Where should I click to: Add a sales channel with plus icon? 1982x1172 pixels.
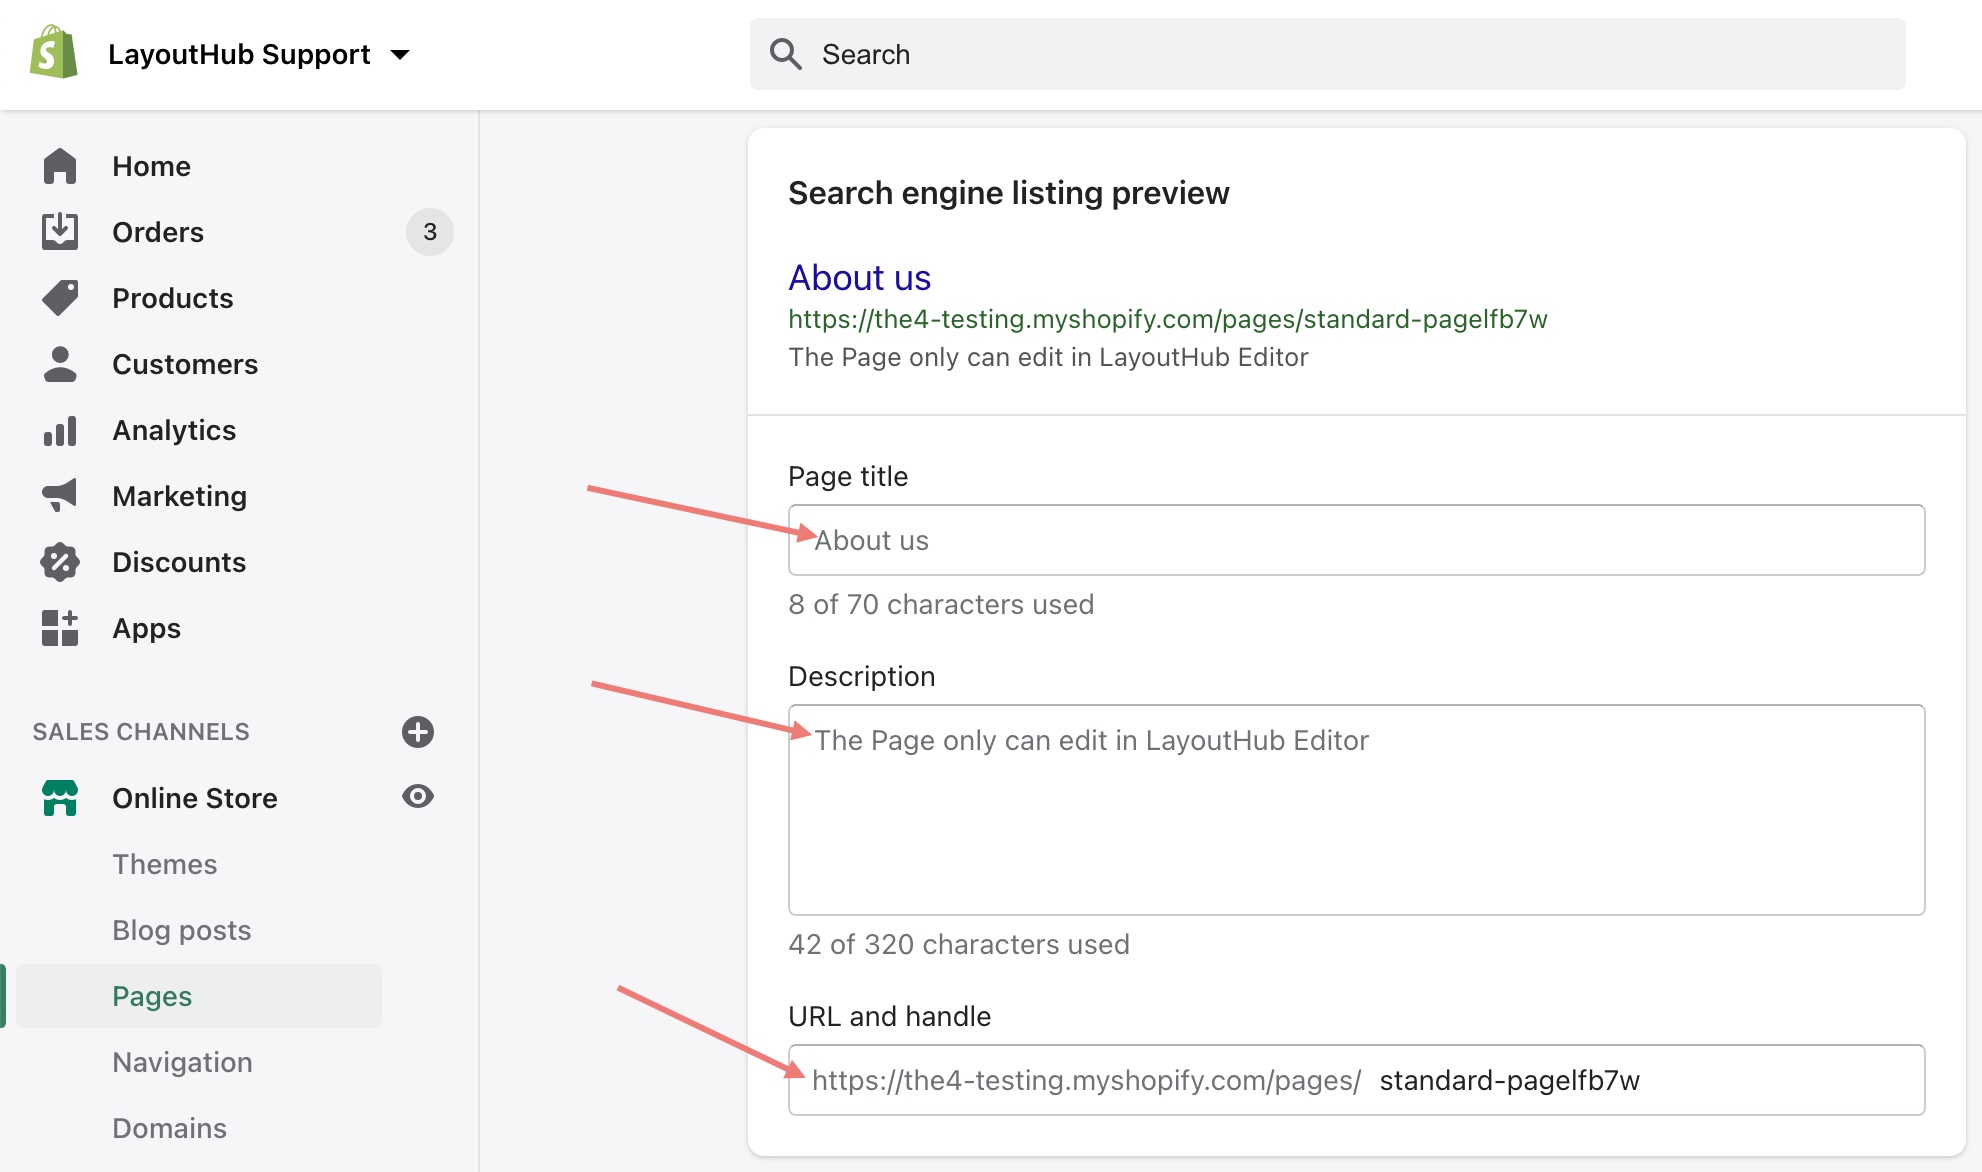[x=418, y=732]
